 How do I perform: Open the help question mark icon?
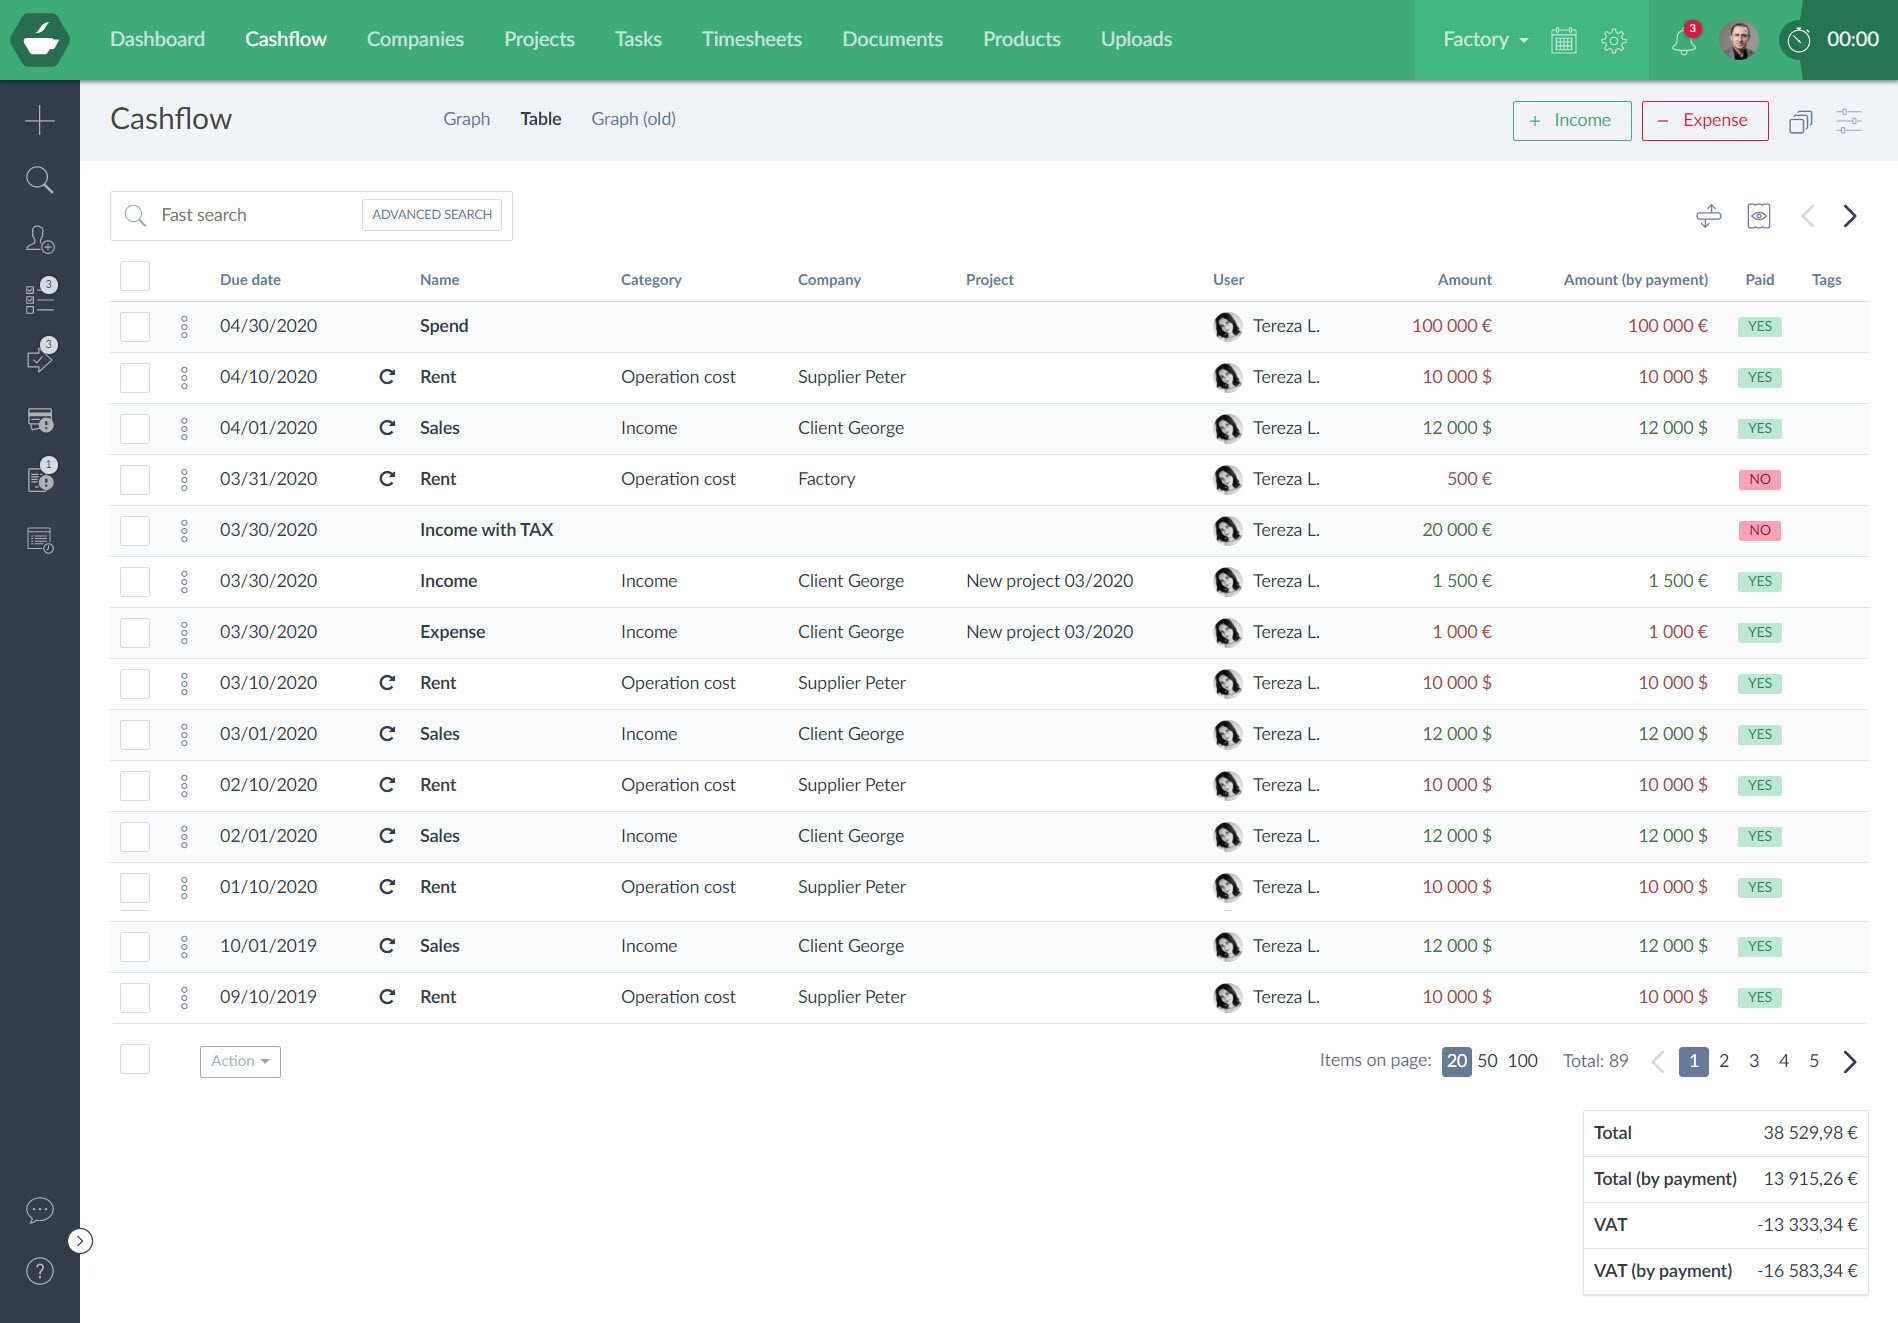(x=40, y=1271)
